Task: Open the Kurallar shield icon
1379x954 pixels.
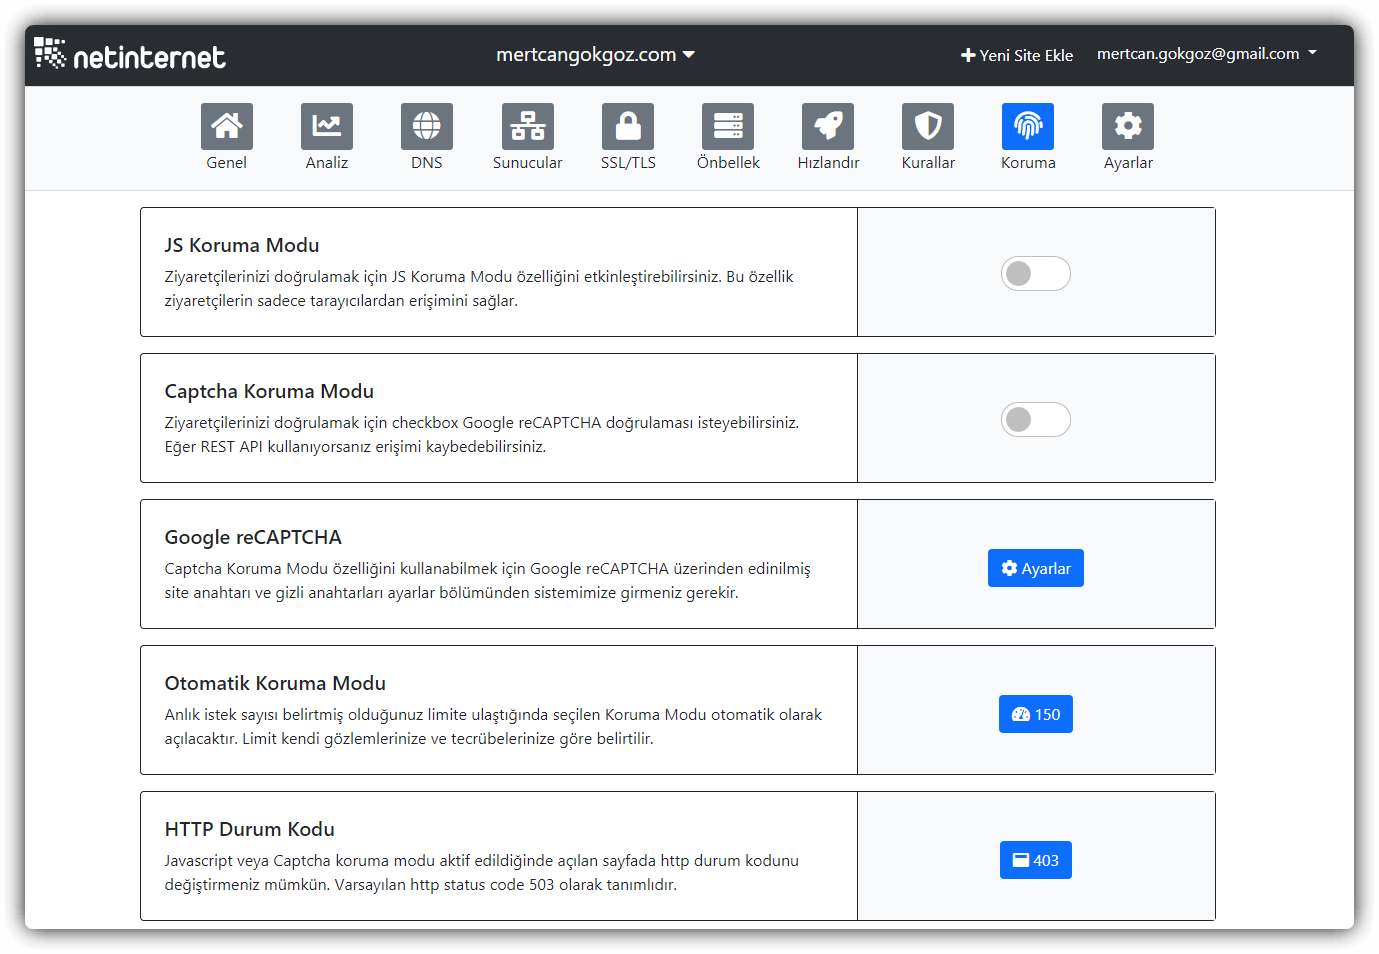Action: pyautogui.click(x=928, y=126)
